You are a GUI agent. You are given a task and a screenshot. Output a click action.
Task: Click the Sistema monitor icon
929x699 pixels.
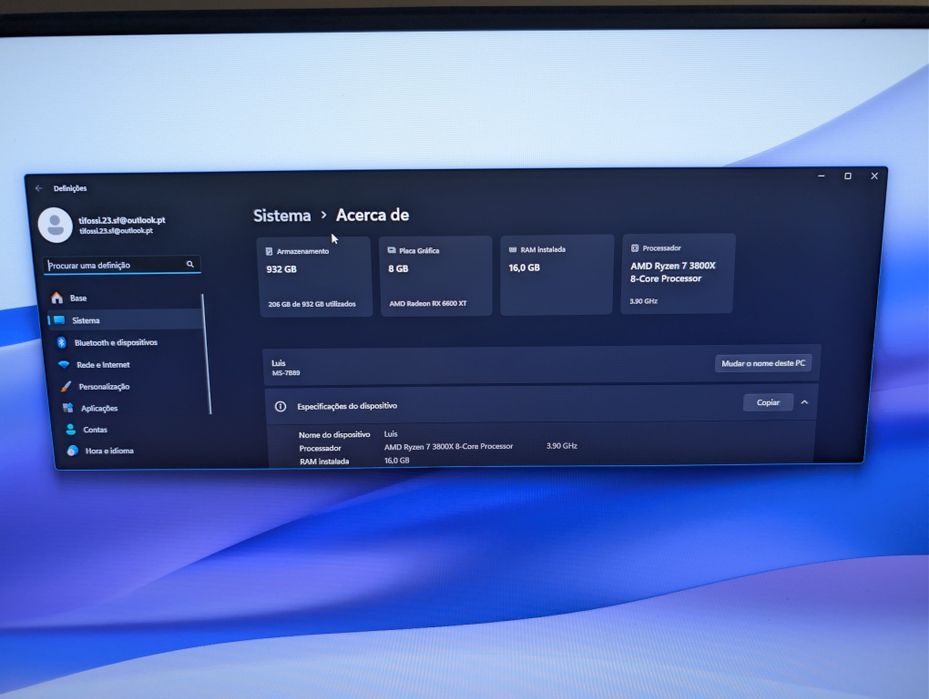[59, 320]
